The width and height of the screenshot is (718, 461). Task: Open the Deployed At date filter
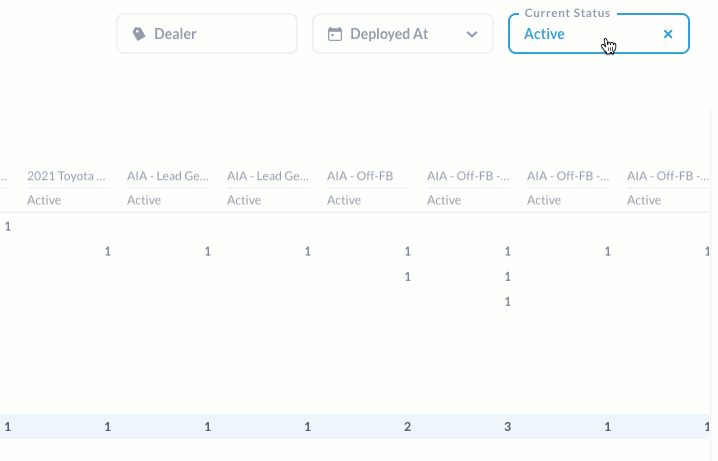(x=403, y=34)
